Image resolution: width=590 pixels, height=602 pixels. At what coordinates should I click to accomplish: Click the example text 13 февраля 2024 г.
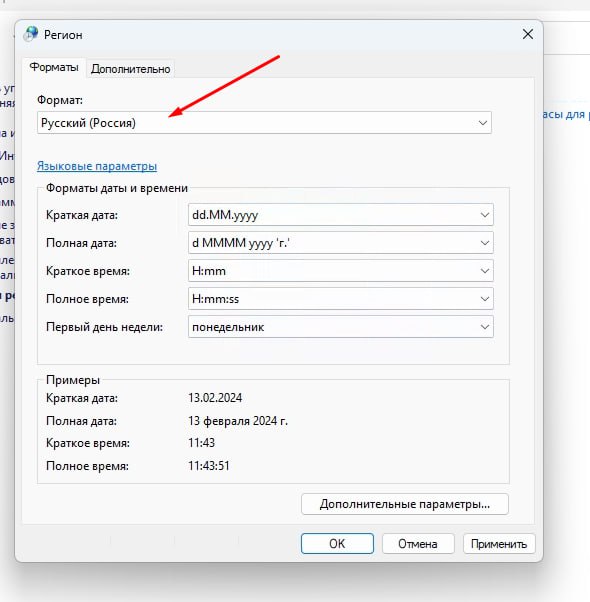coord(238,421)
